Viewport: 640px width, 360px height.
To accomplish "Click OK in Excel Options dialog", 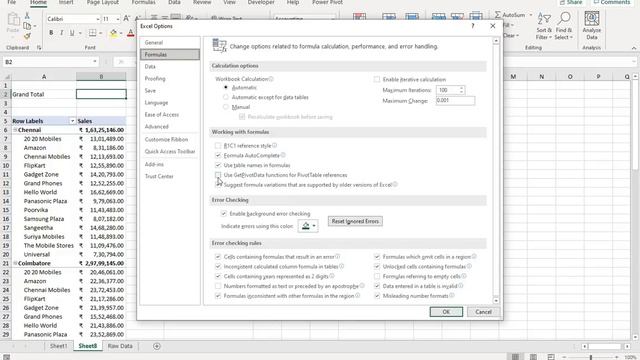I will 446,312.
